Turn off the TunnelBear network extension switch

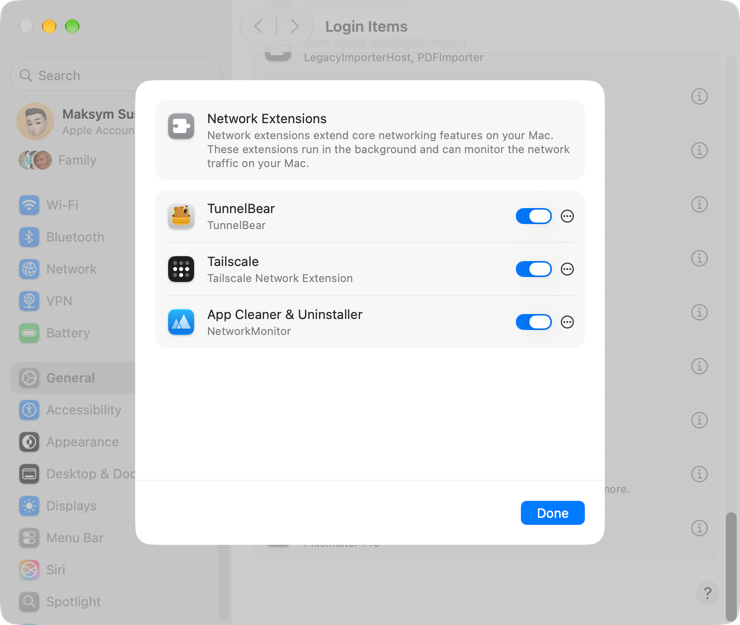coord(533,216)
